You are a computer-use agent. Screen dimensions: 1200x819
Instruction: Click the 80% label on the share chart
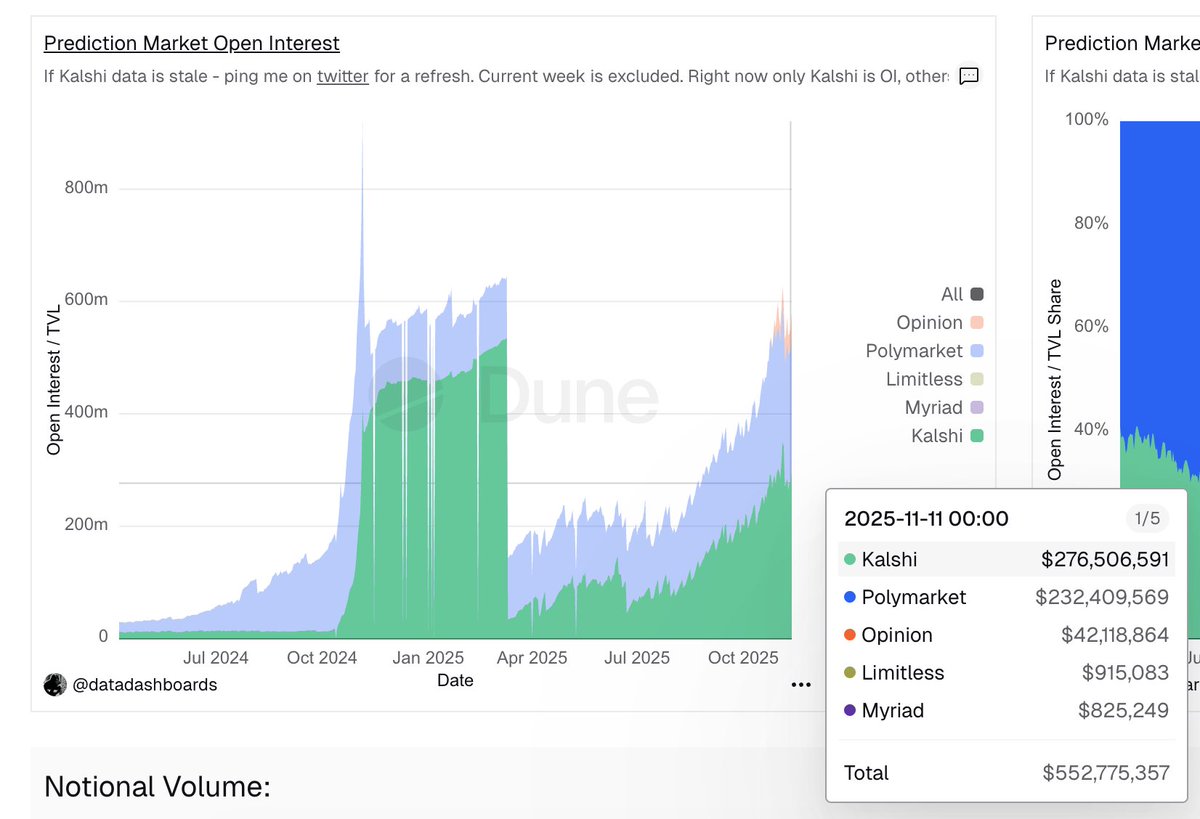1092,223
